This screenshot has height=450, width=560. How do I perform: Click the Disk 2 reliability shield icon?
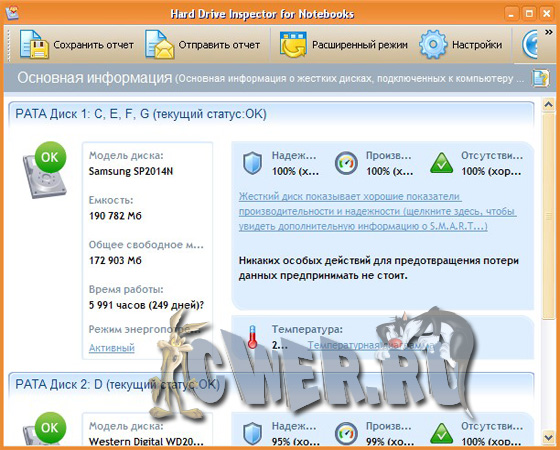click(x=252, y=434)
